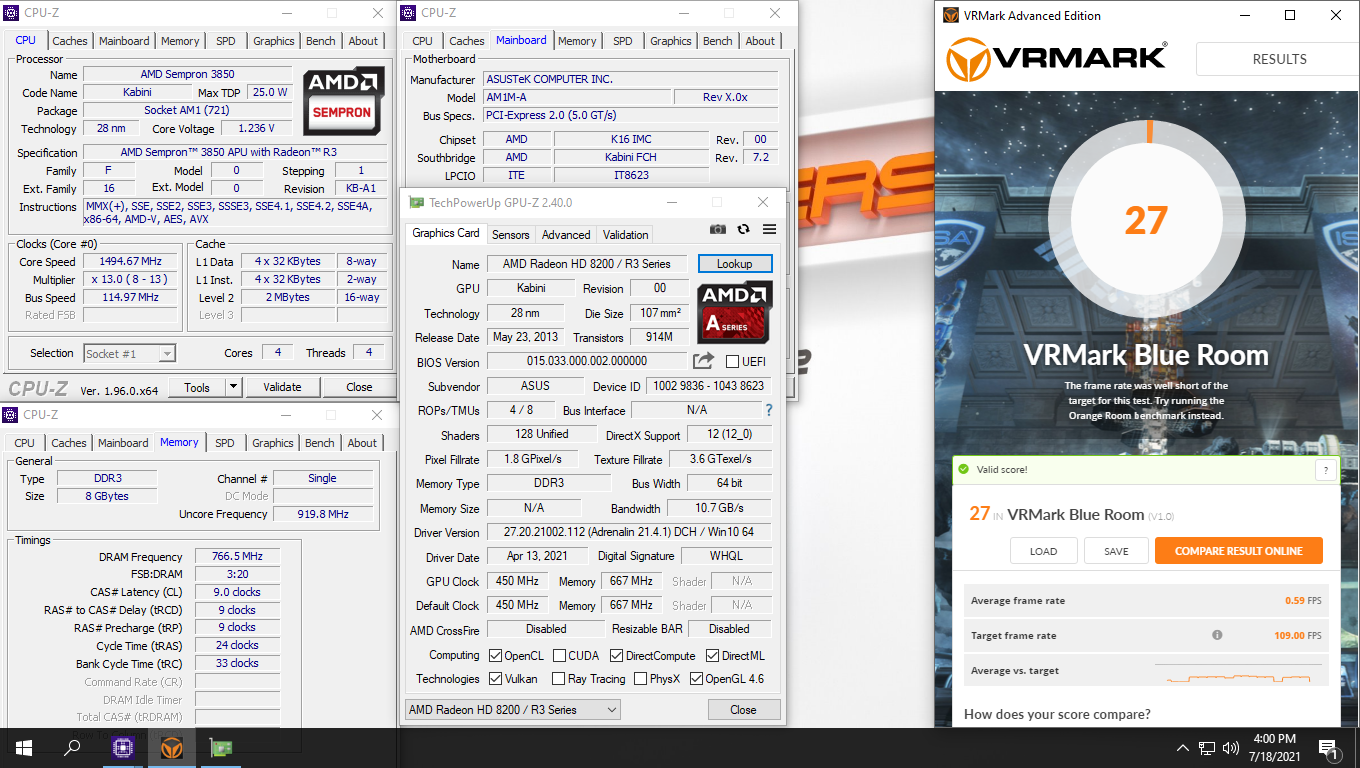Image resolution: width=1360 pixels, height=768 pixels.
Task: Click the Lookup button in GPU-Z
Action: tap(734, 264)
